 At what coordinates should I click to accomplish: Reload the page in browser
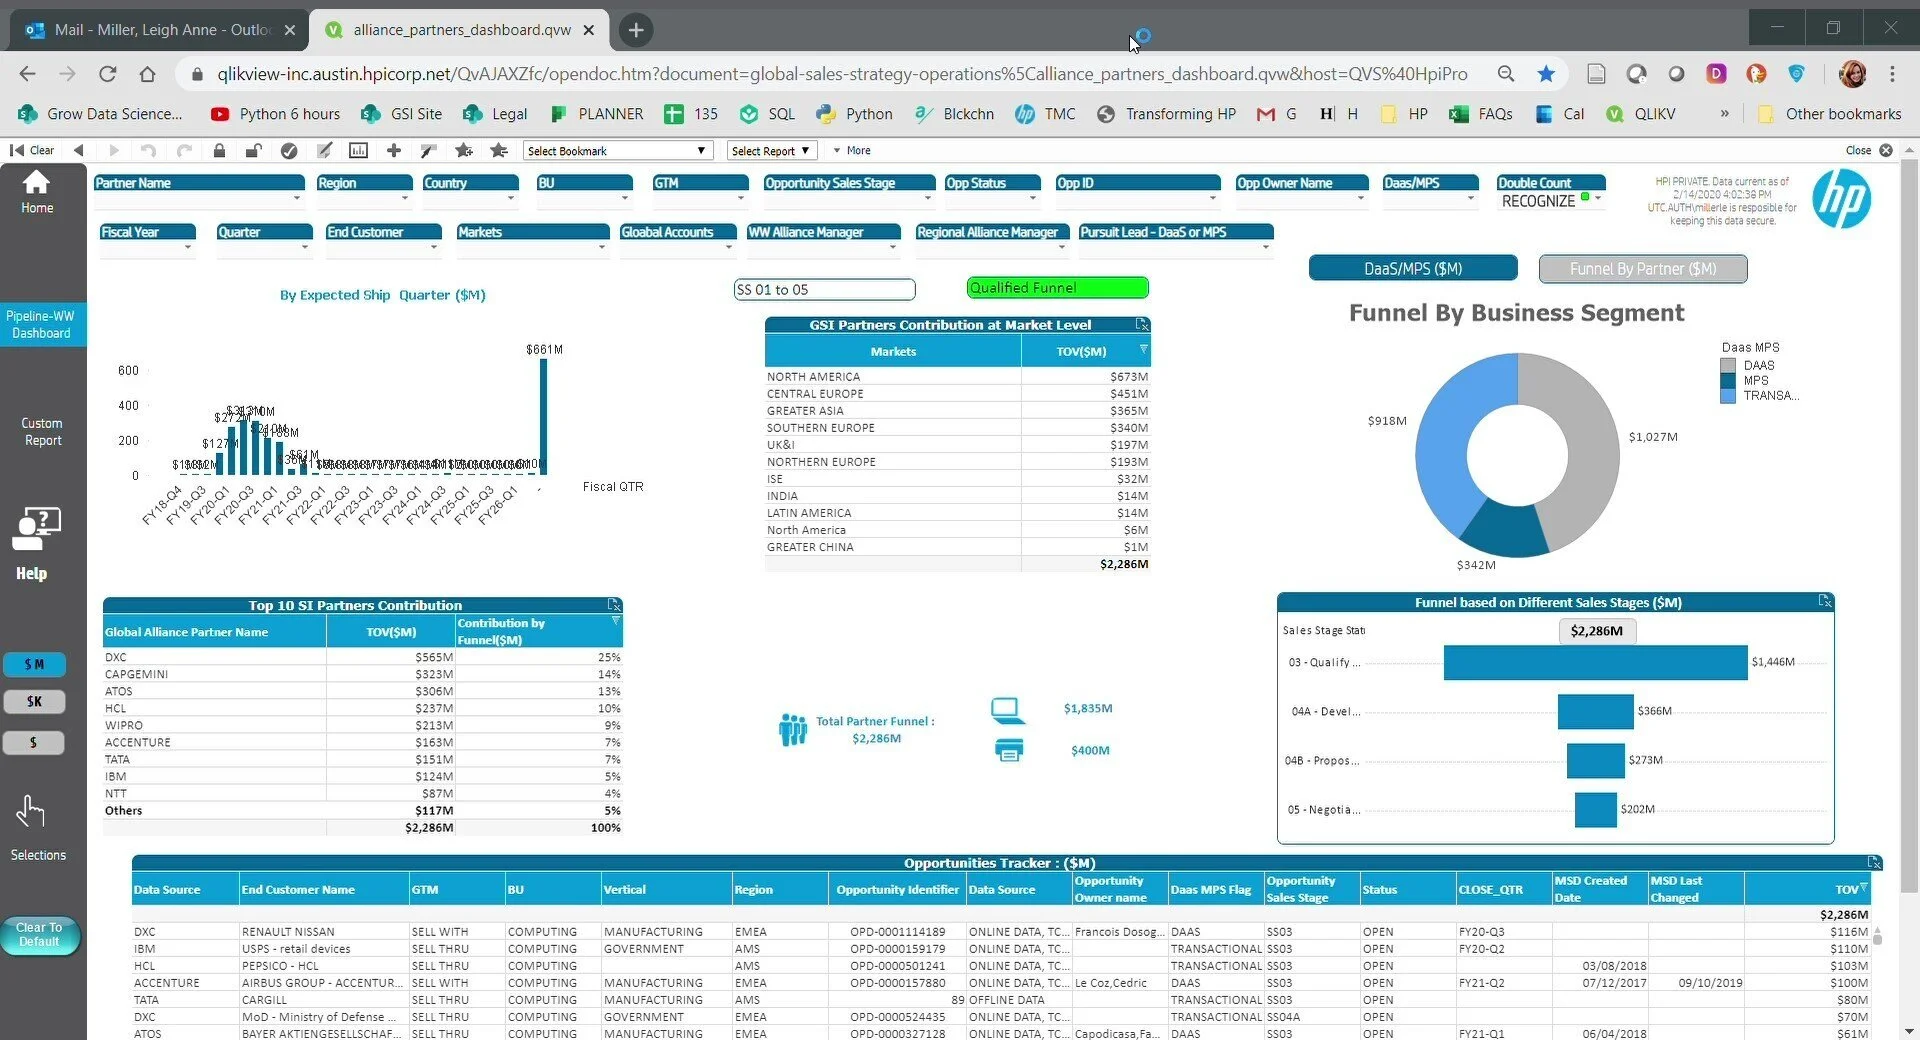107,74
